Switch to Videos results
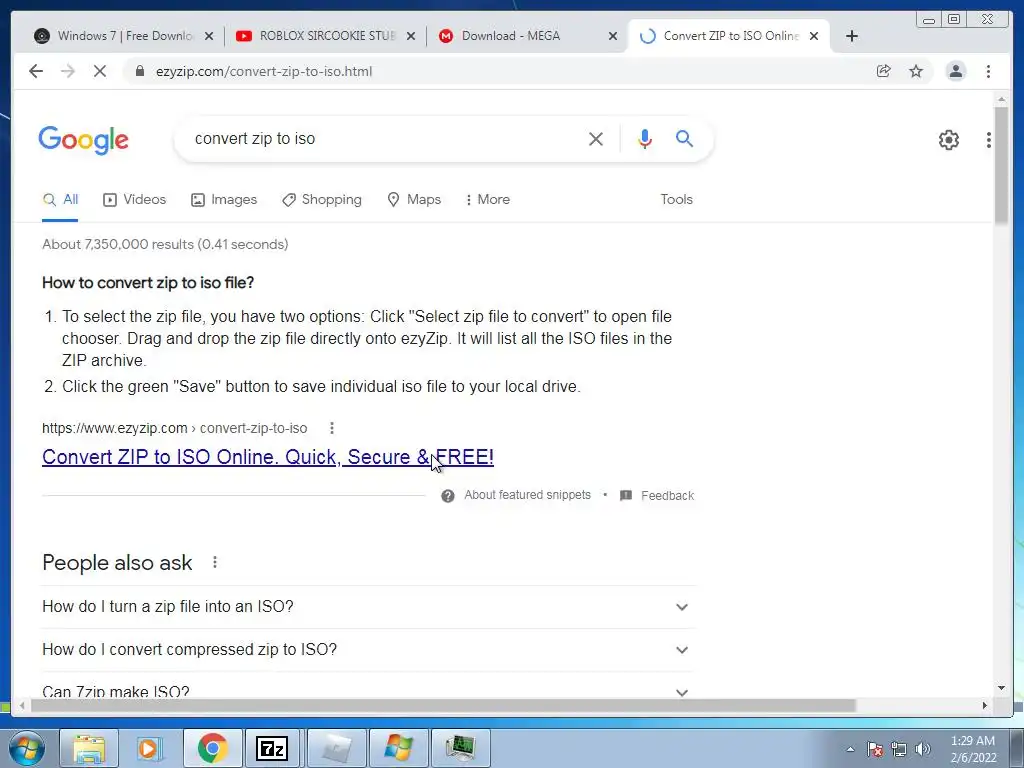The width and height of the screenshot is (1024, 768). point(135,200)
